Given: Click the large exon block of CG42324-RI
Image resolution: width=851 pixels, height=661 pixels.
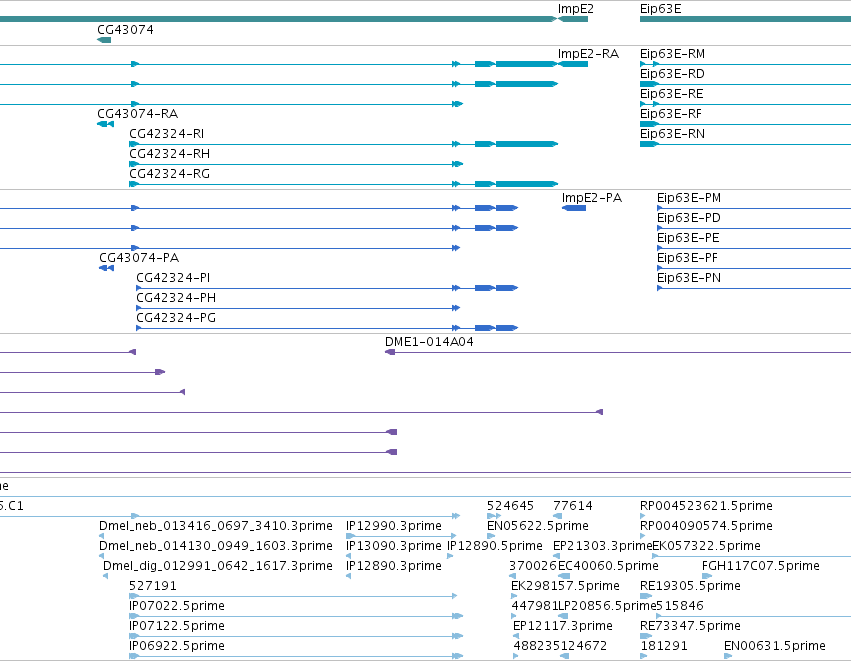Looking at the screenshot, I should pyautogui.click(x=526, y=144).
